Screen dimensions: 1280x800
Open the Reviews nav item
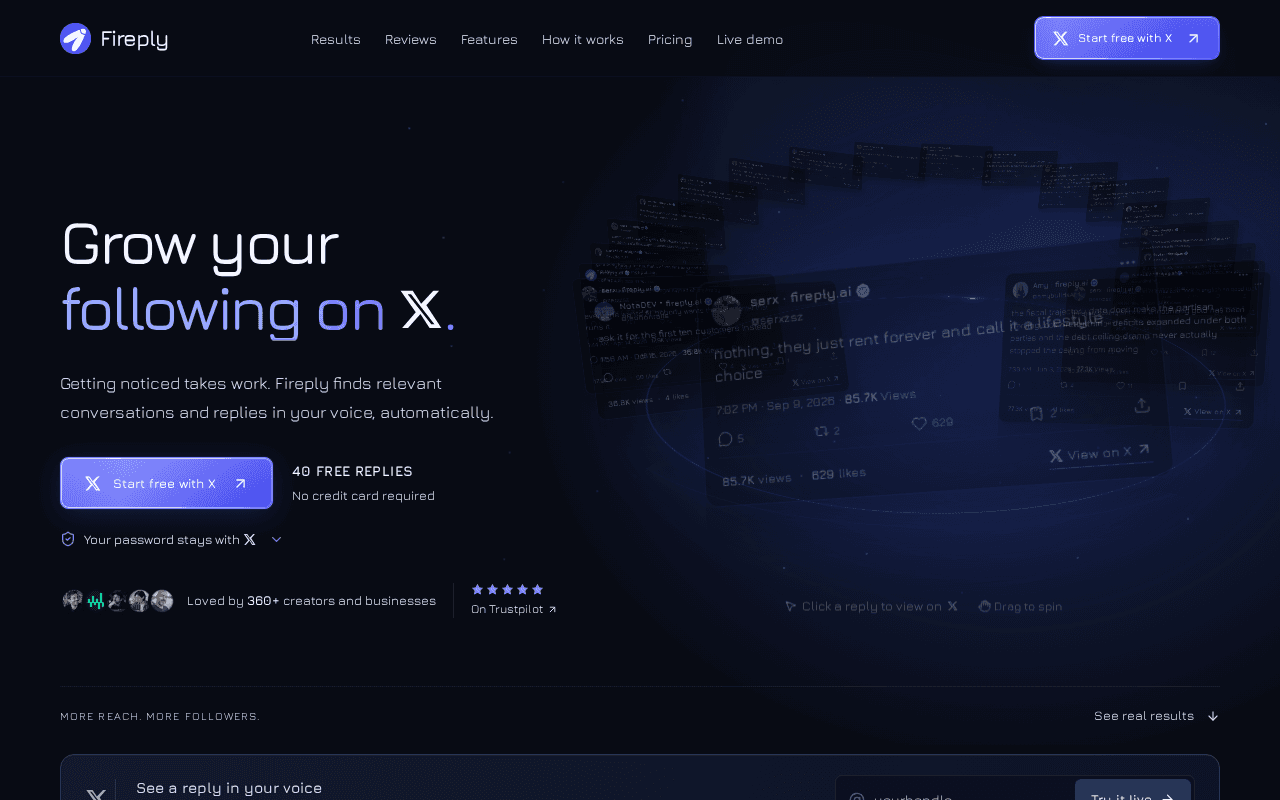[x=411, y=39]
